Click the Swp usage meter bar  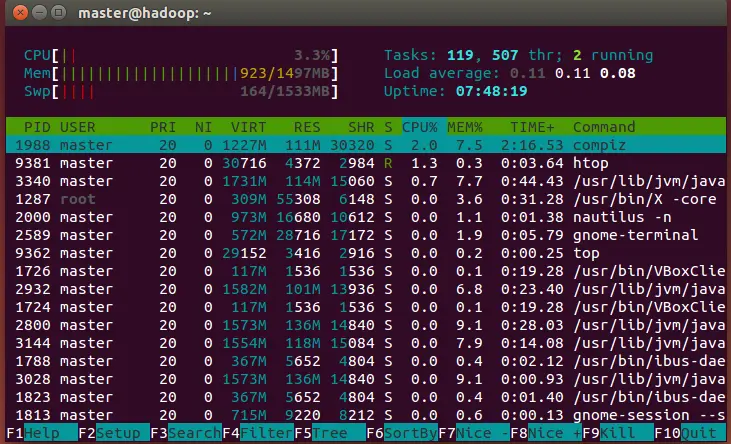[x=181, y=91]
